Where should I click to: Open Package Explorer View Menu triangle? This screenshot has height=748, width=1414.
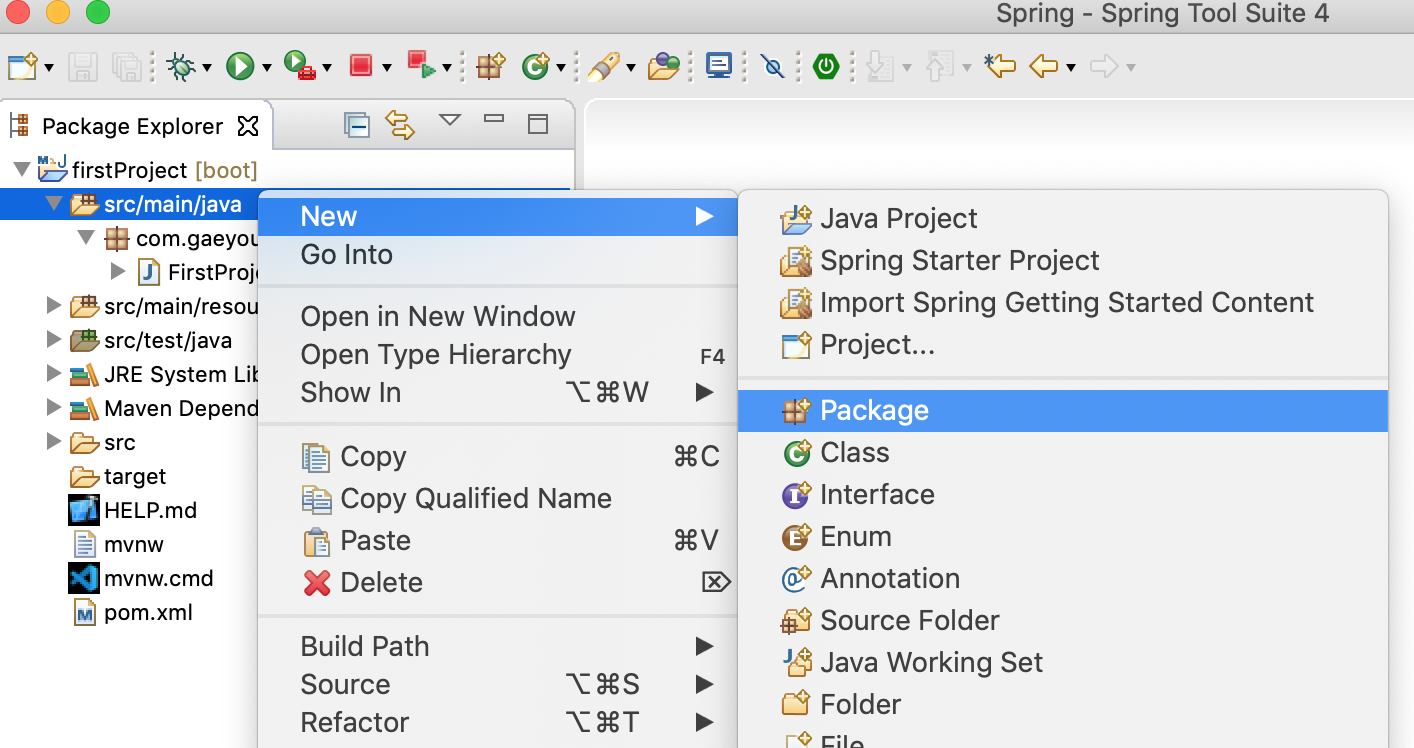[x=450, y=121]
